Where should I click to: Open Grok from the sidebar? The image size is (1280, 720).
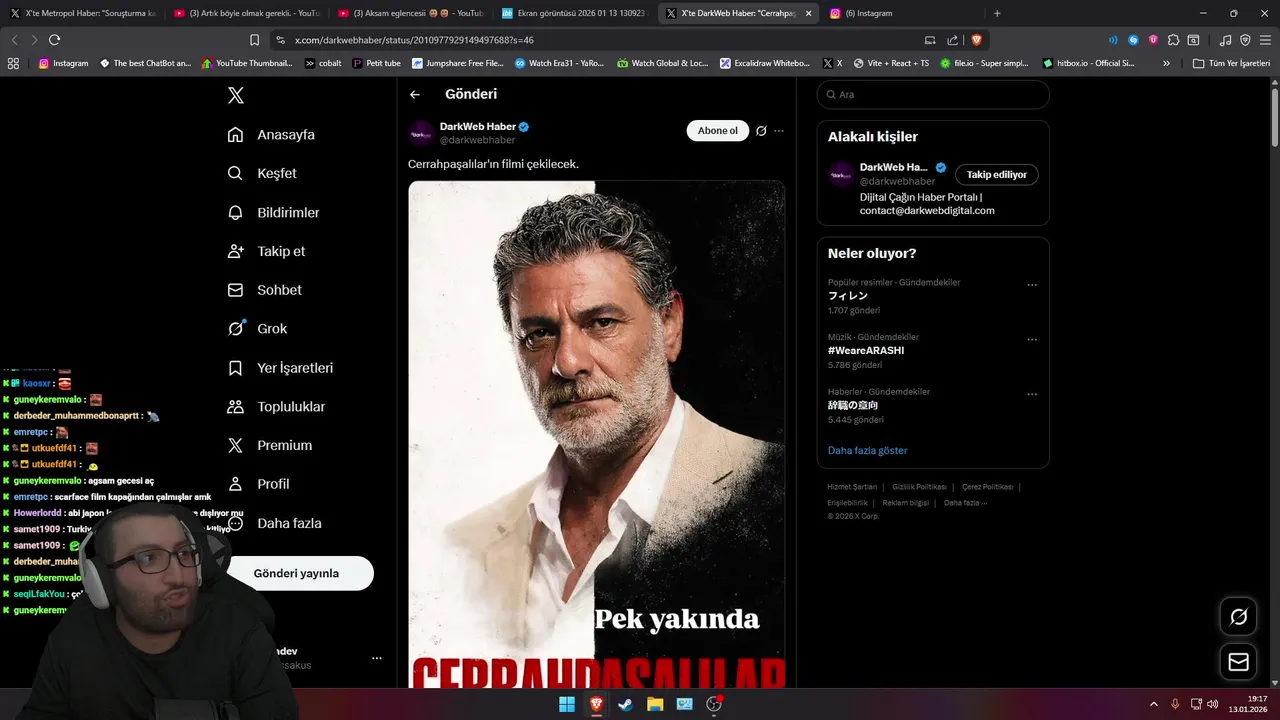[x=257, y=328]
